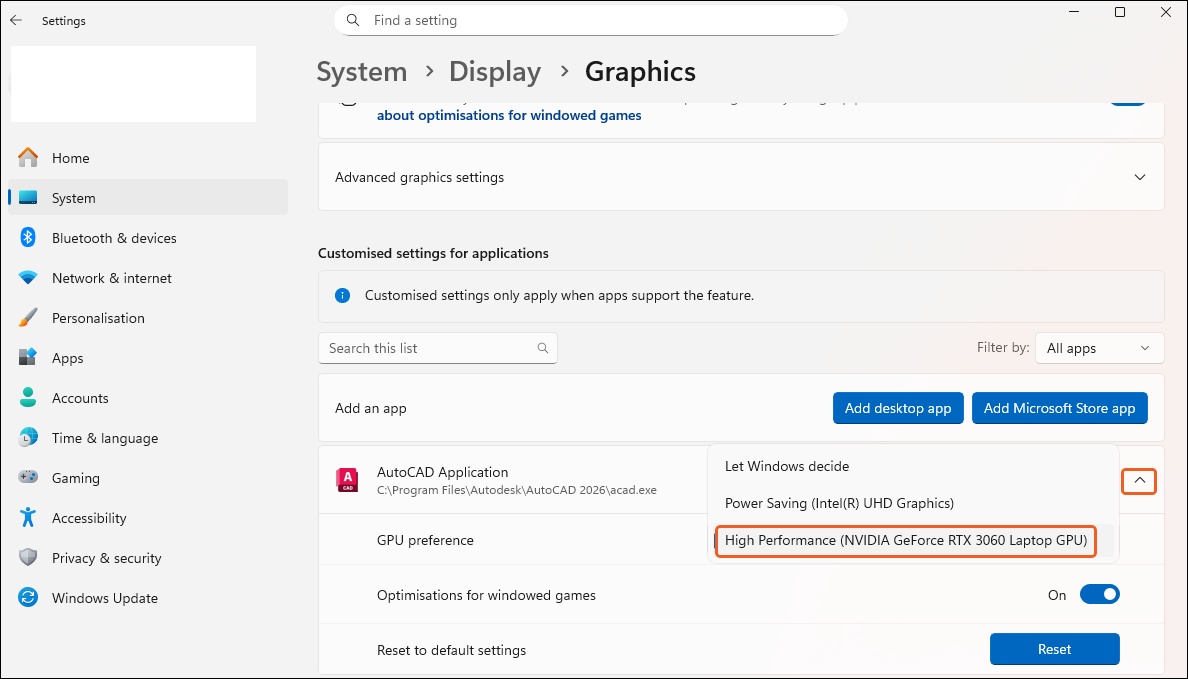Click the Personalisation paintbrush icon
Image resolution: width=1188 pixels, height=679 pixels.
coord(28,318)
